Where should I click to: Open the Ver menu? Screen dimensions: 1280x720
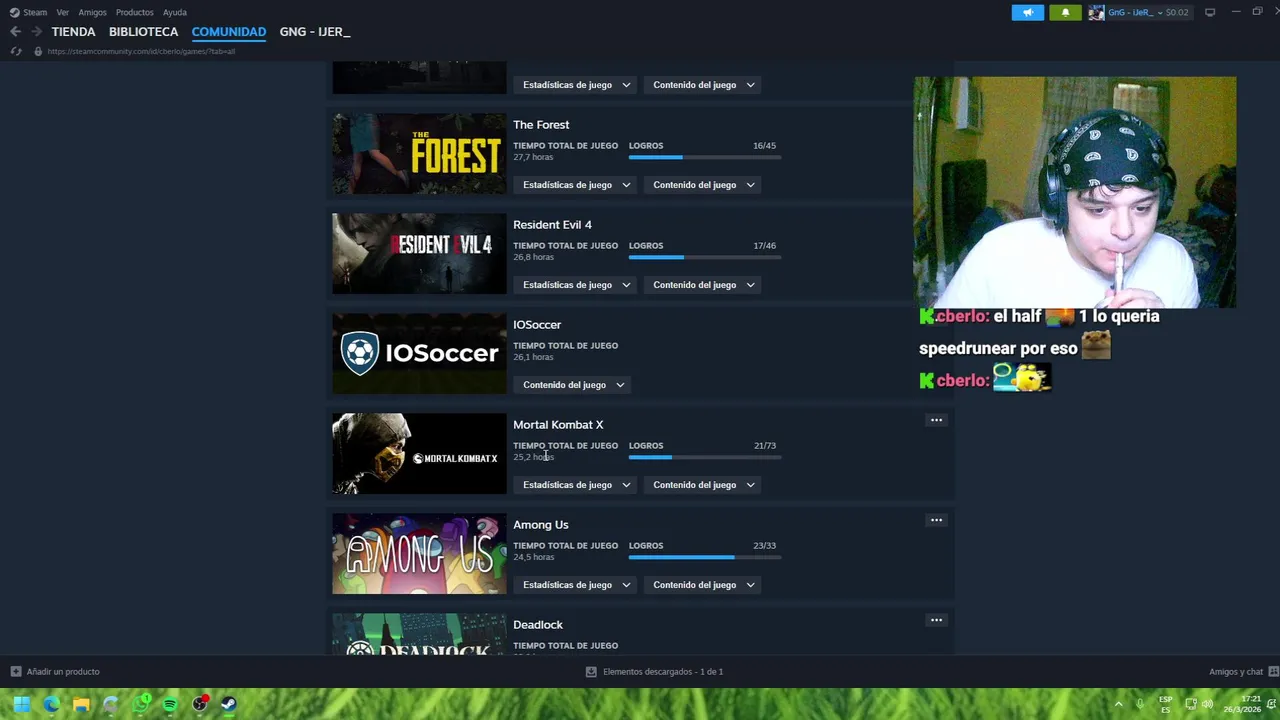[63, 12]
